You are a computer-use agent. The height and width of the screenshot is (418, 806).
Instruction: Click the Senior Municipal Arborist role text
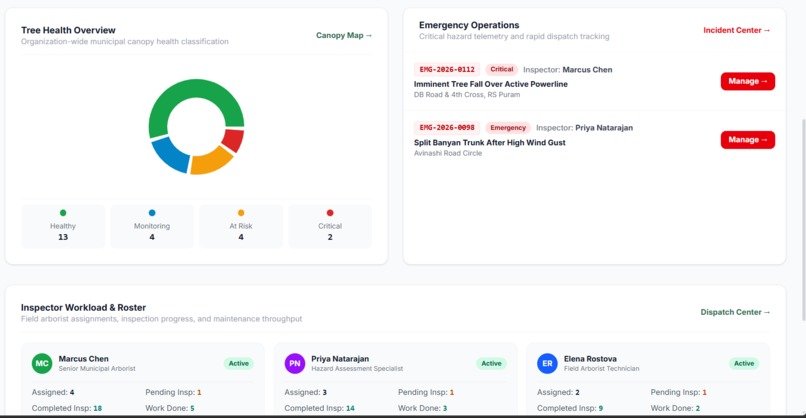tap(97, 369)
